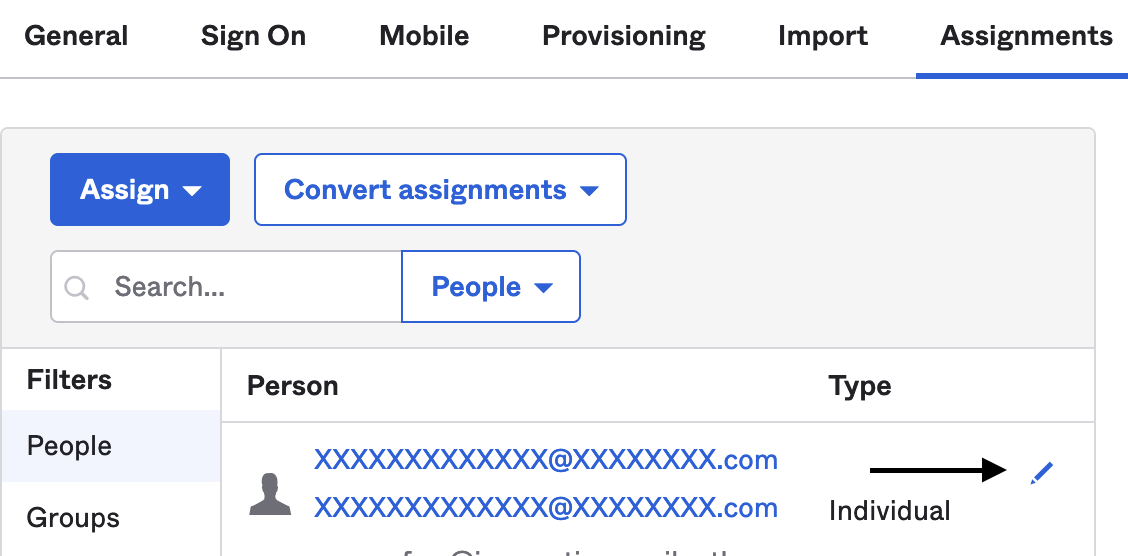Open the Assign dropdown
The height and width of the screenshot is (556, 1128).
[140, 190]
